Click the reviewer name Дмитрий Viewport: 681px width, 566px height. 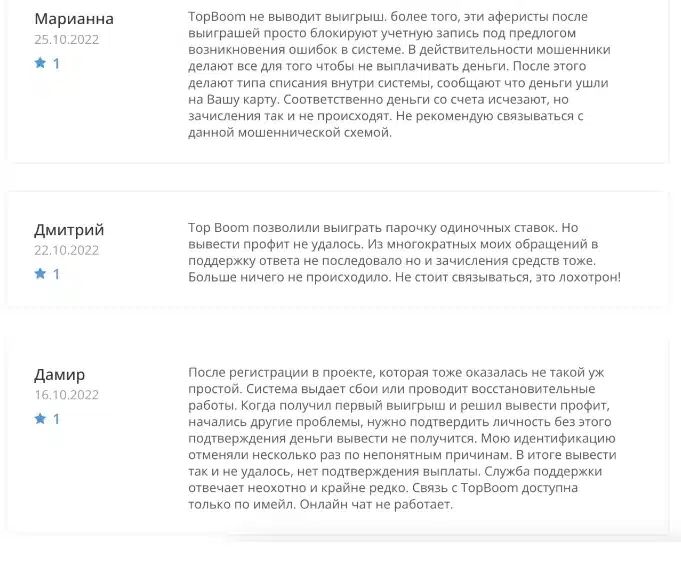(69, 230)
